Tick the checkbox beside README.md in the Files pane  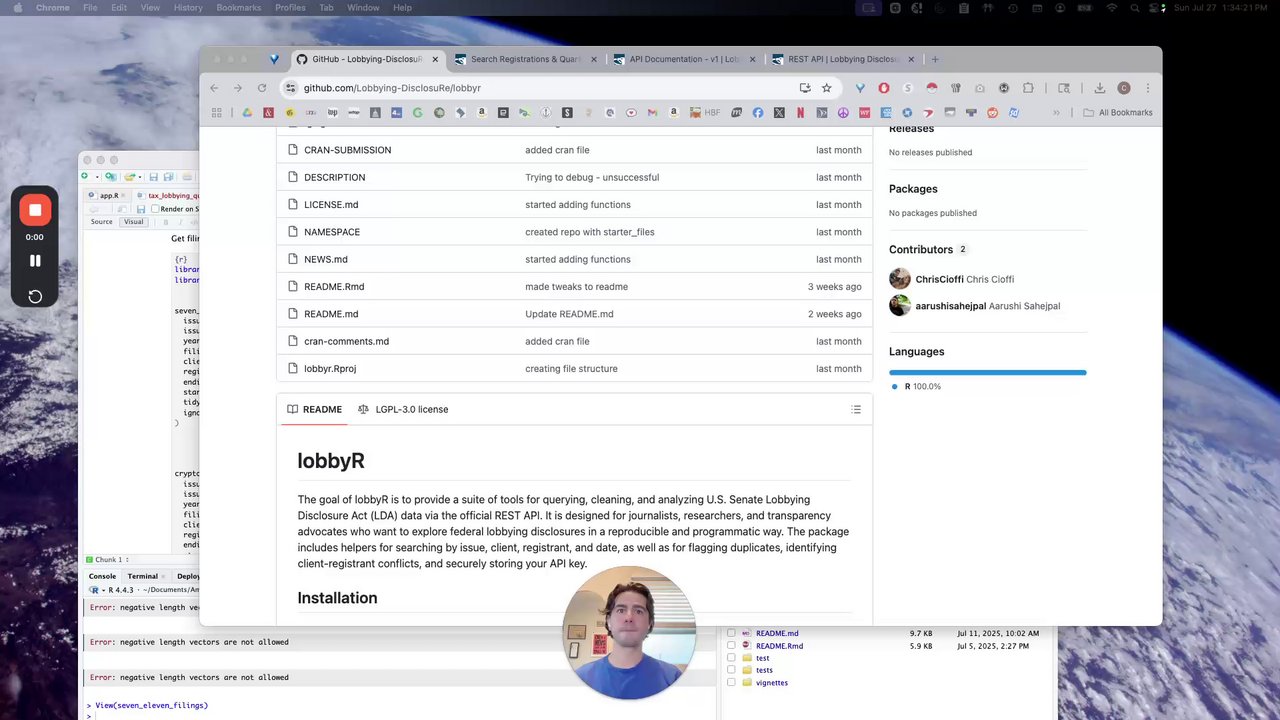click(x=731, y=633)
